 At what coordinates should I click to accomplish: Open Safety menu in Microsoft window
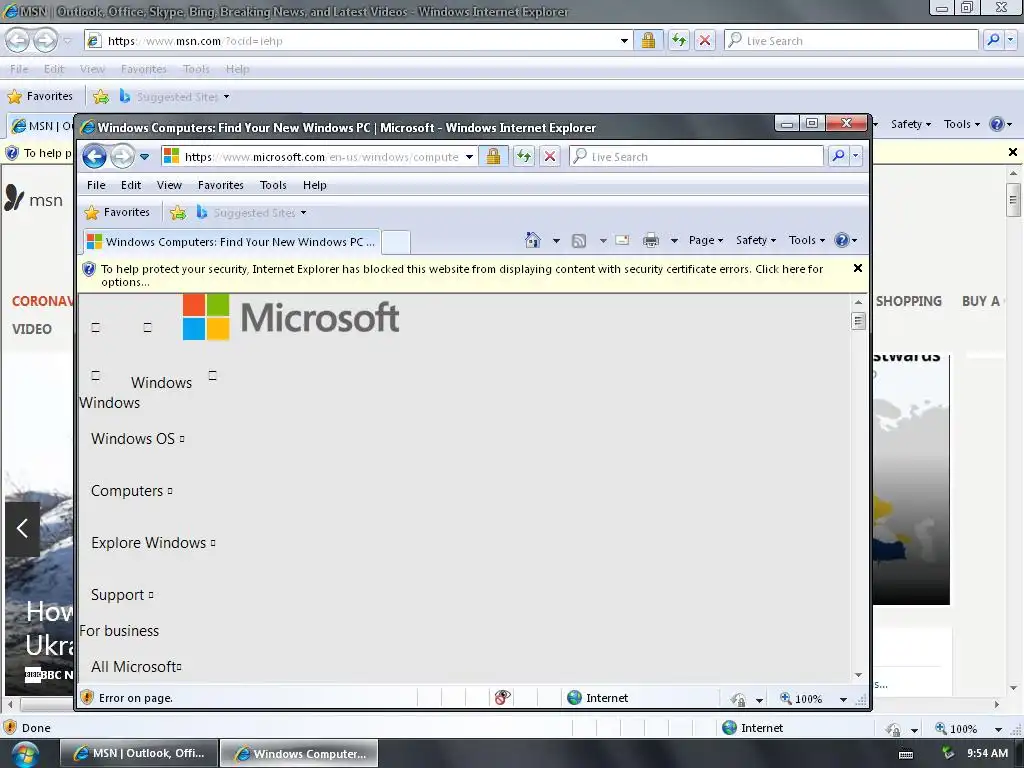[x=756, y=240]
